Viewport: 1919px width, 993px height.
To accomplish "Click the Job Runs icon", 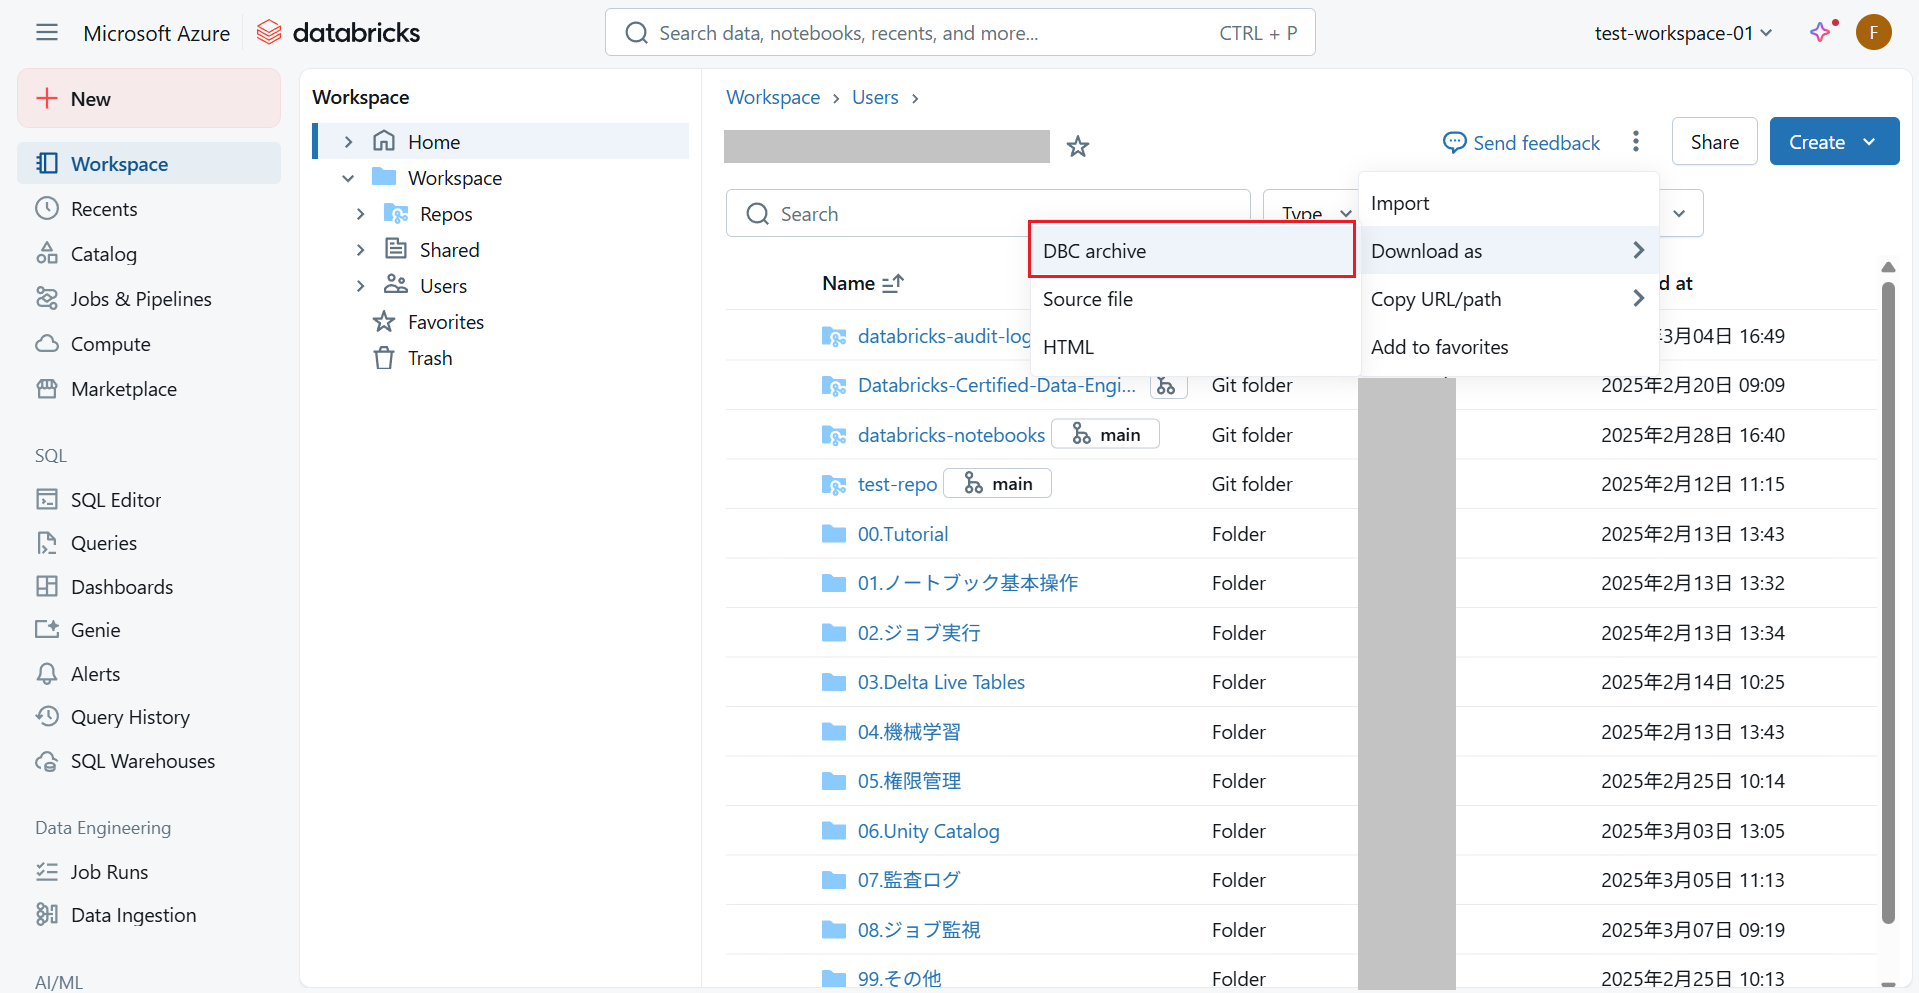I will (47, 872).
